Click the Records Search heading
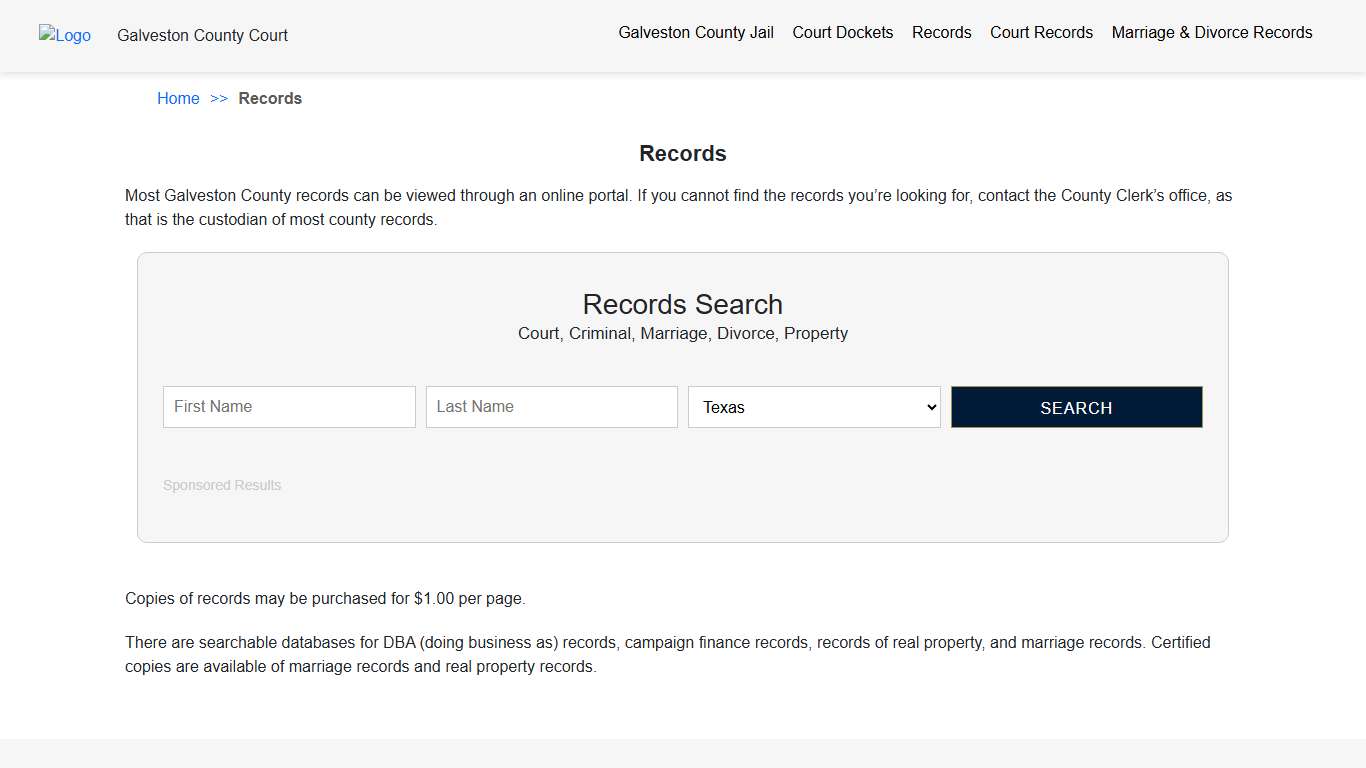Screen dimensions: 1366x768 pyautogui.click(x=682, y=304)
